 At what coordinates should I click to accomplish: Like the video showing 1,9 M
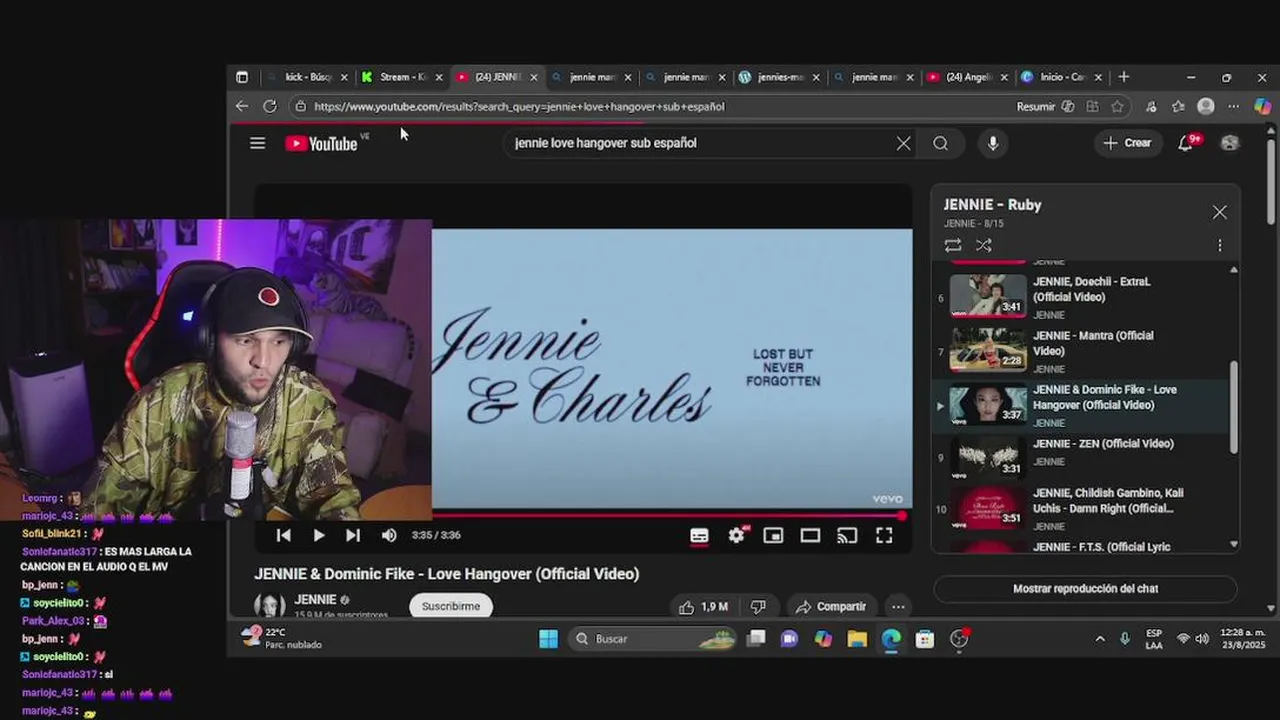(703, 606)
